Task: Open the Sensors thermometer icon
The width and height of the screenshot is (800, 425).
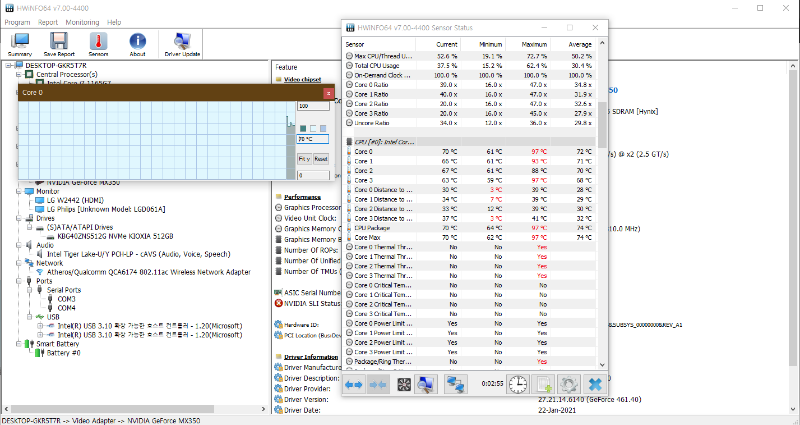Action: (x=98, y=43)
